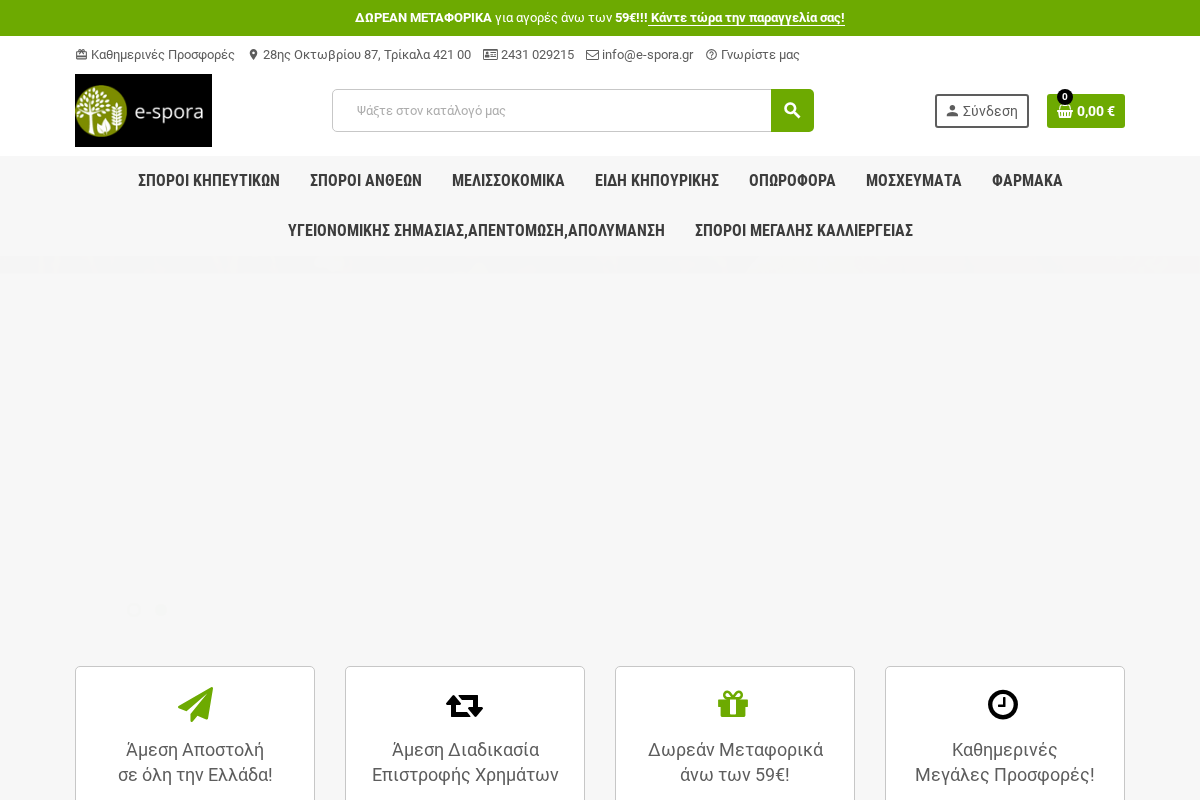Click the location pin address icon
This screenshot has height=800, width=1200.
tap(253, 55)
